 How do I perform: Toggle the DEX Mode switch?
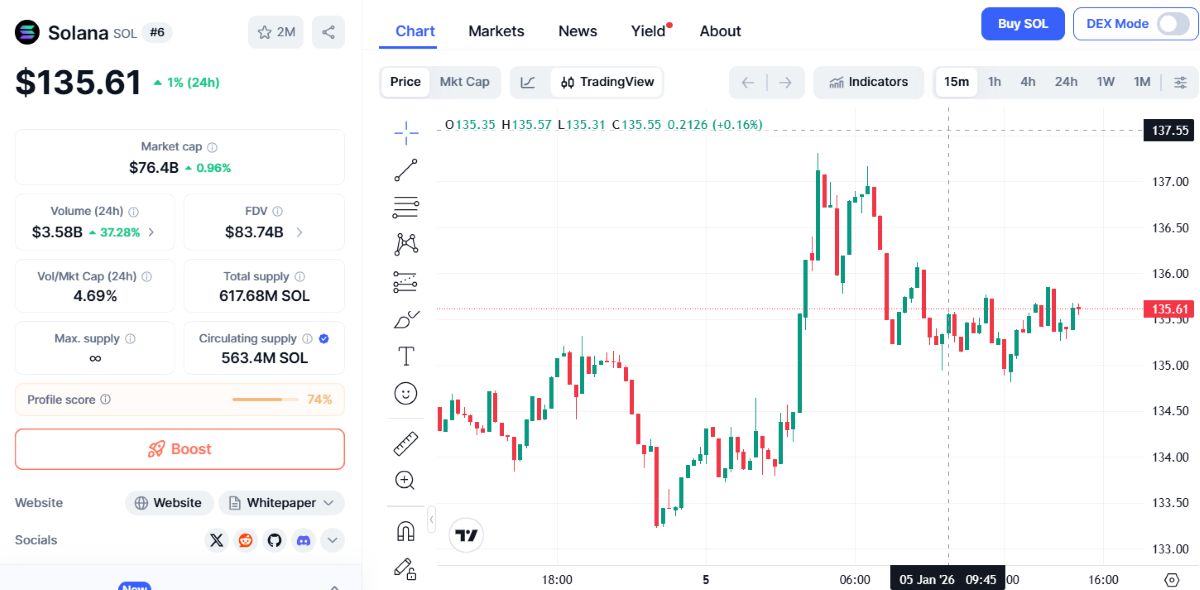point(1172,24)
